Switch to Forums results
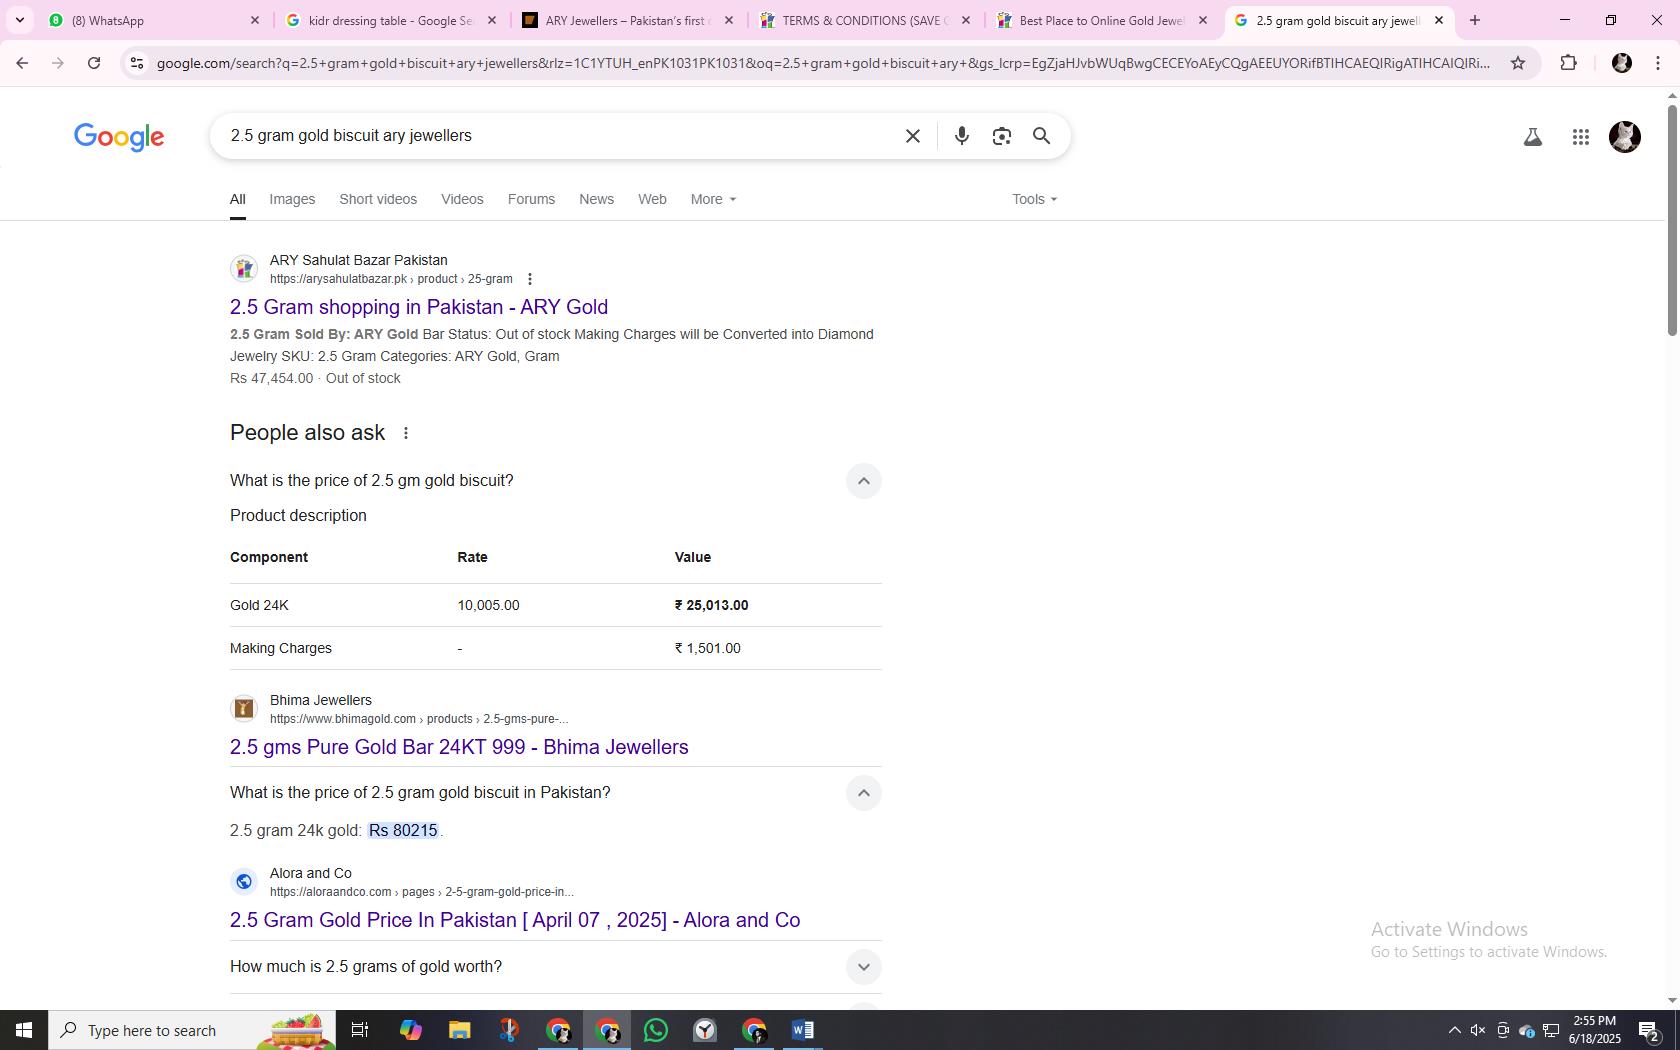 pyautogui.click(x=531, y=199)
